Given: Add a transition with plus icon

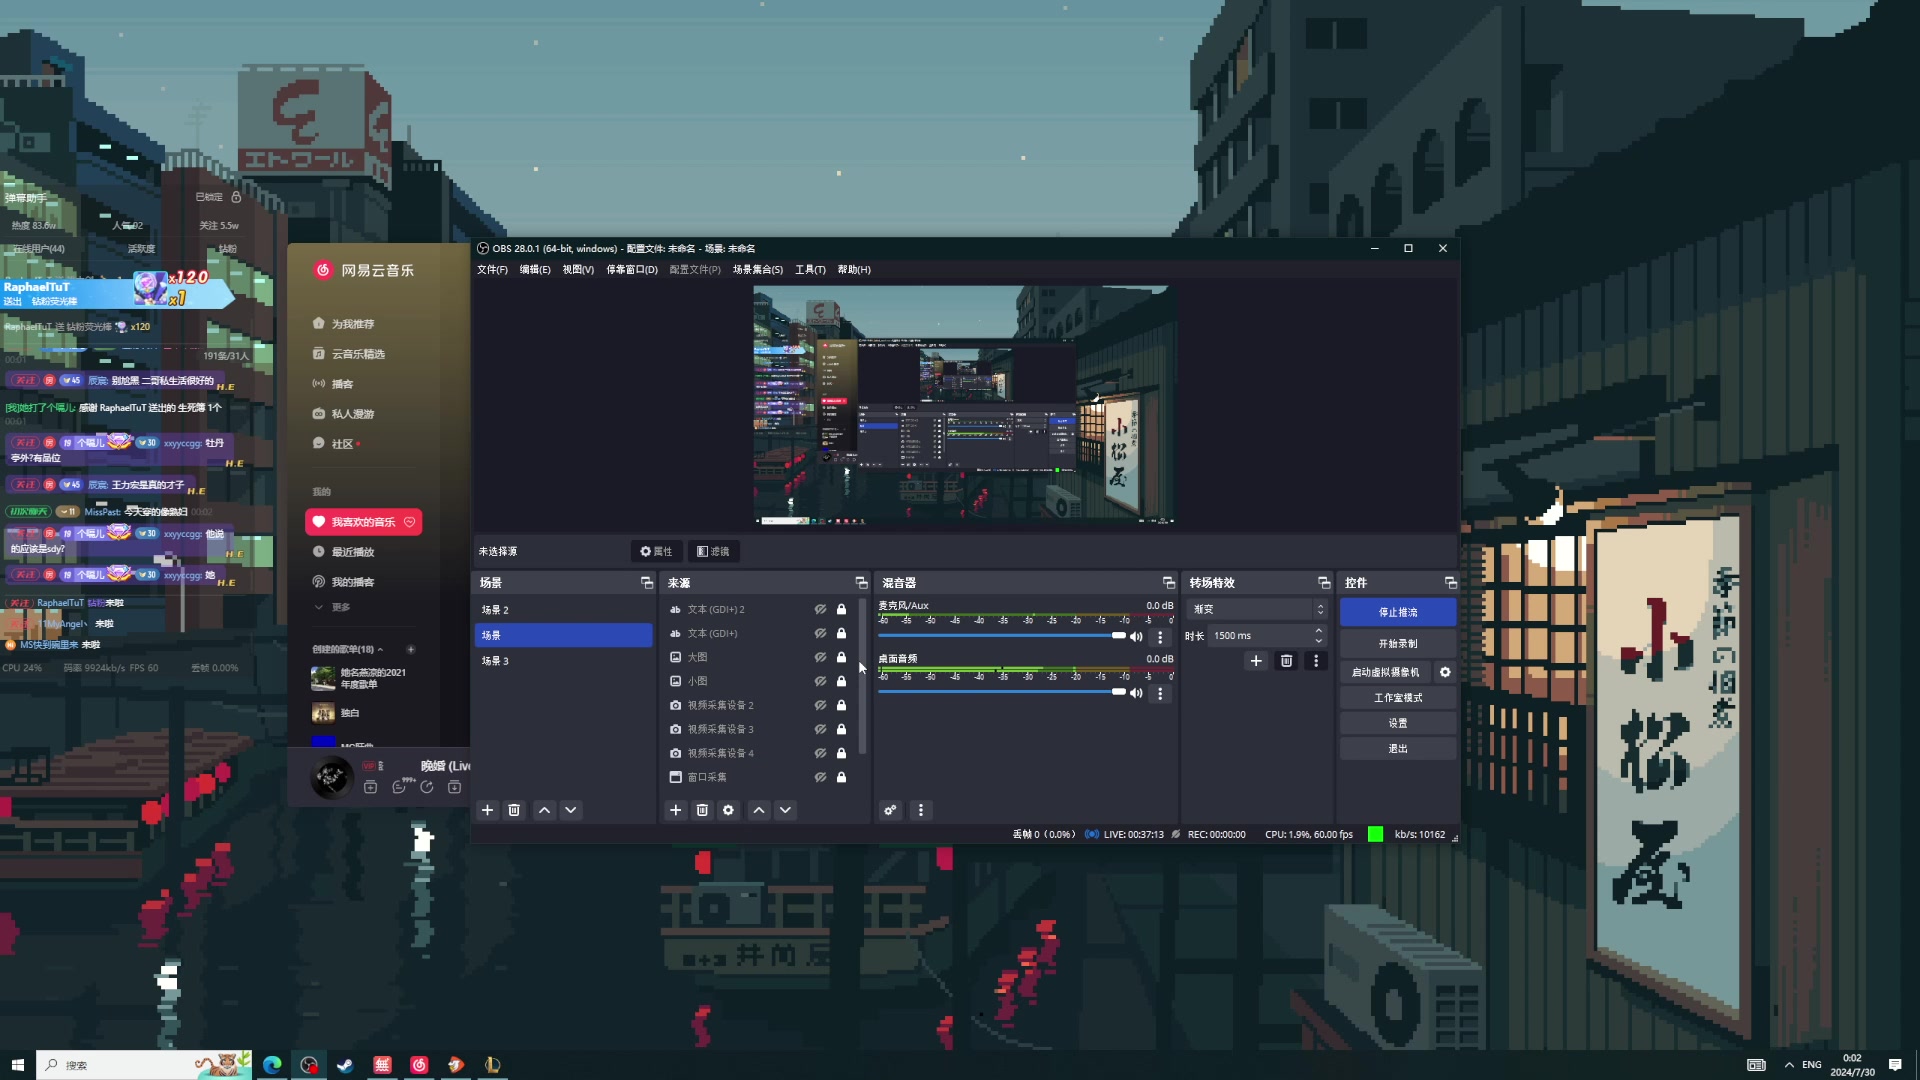Looking at the screenshot, I should (1256, 661).
